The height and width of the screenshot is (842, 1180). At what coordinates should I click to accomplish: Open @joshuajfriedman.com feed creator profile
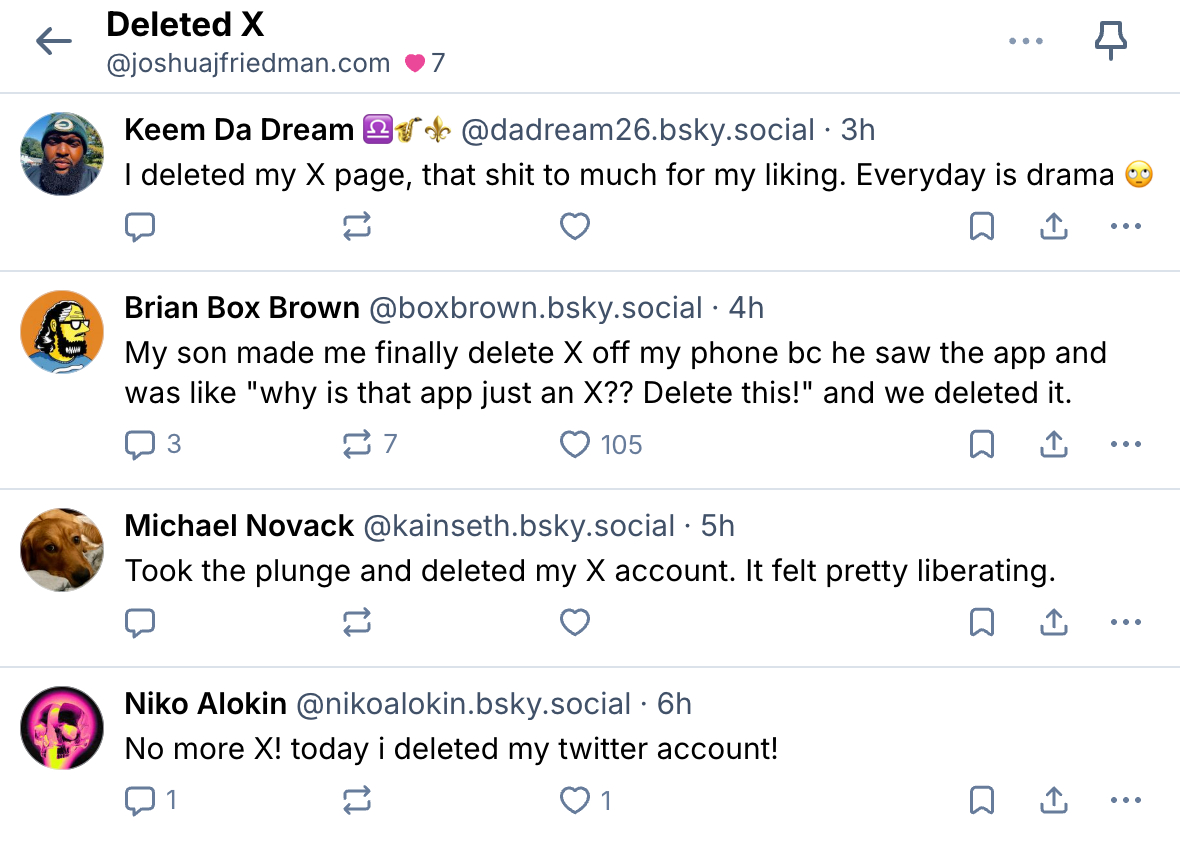pos(248,63)
